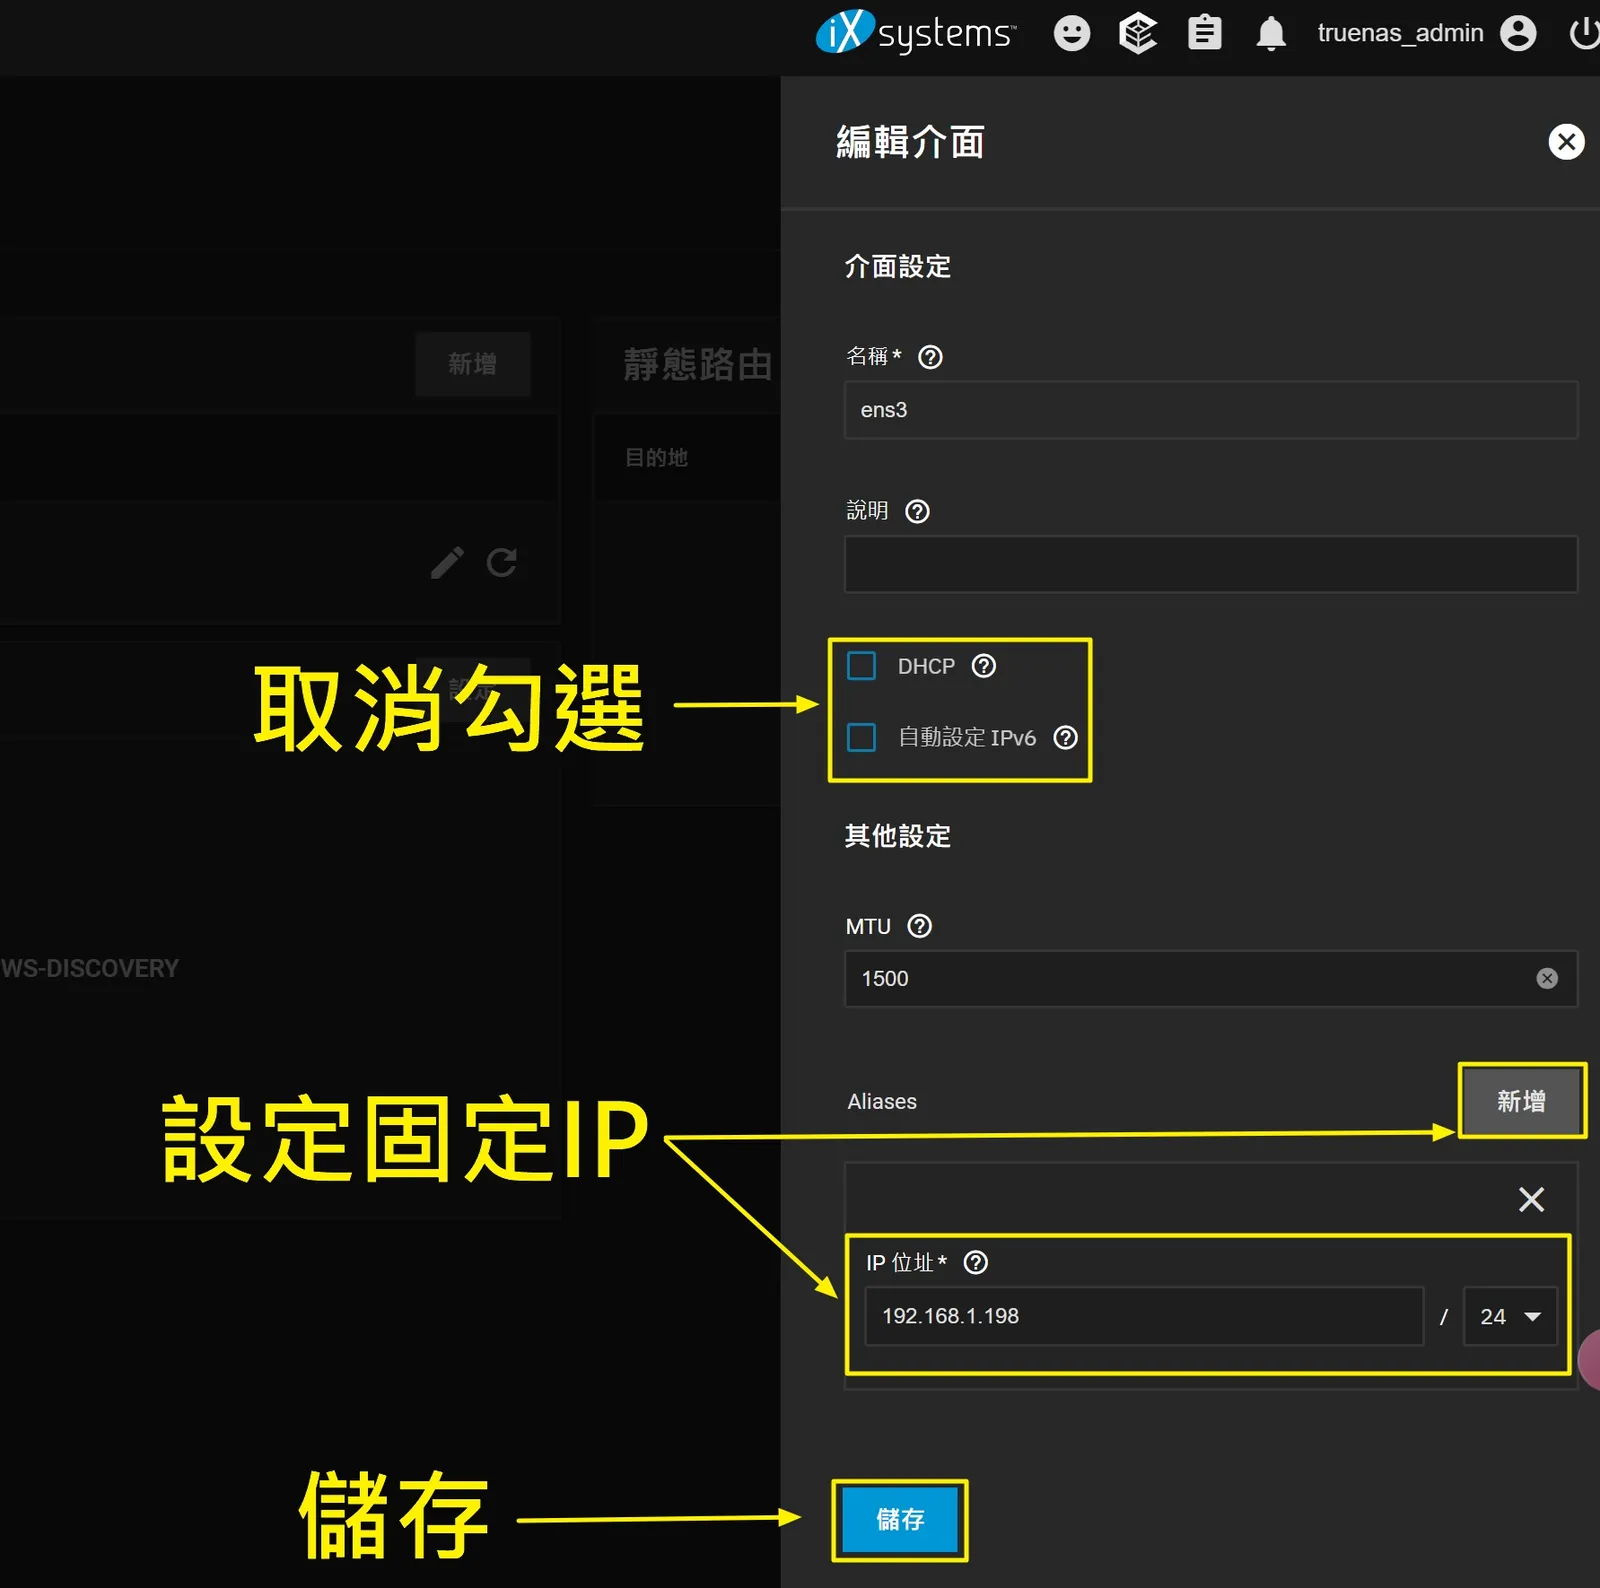Show help for the 說明 field
Screen dimensions: 1600x1588
click(917, 512)
